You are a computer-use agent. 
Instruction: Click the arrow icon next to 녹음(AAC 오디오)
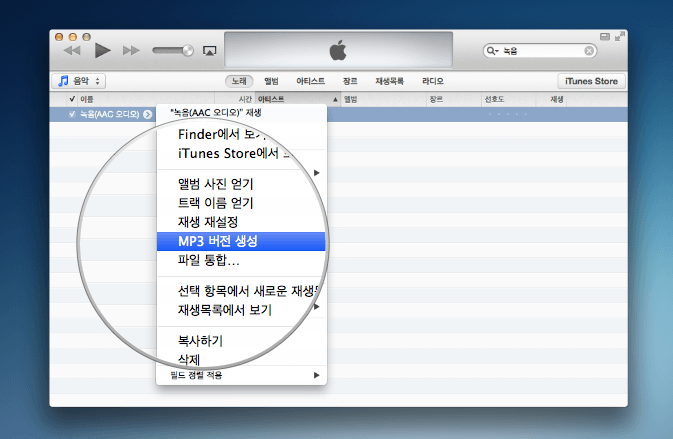[x=147, y=114]
